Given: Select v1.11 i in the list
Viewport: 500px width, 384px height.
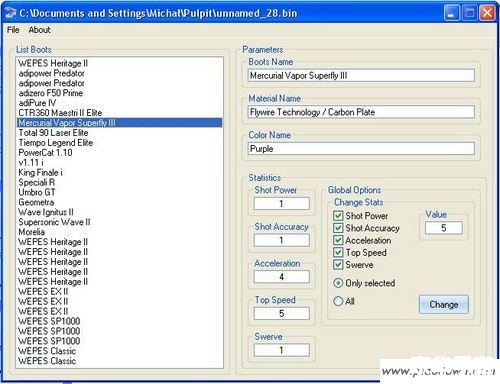Looking at the screenshot, I should (119, 163).
